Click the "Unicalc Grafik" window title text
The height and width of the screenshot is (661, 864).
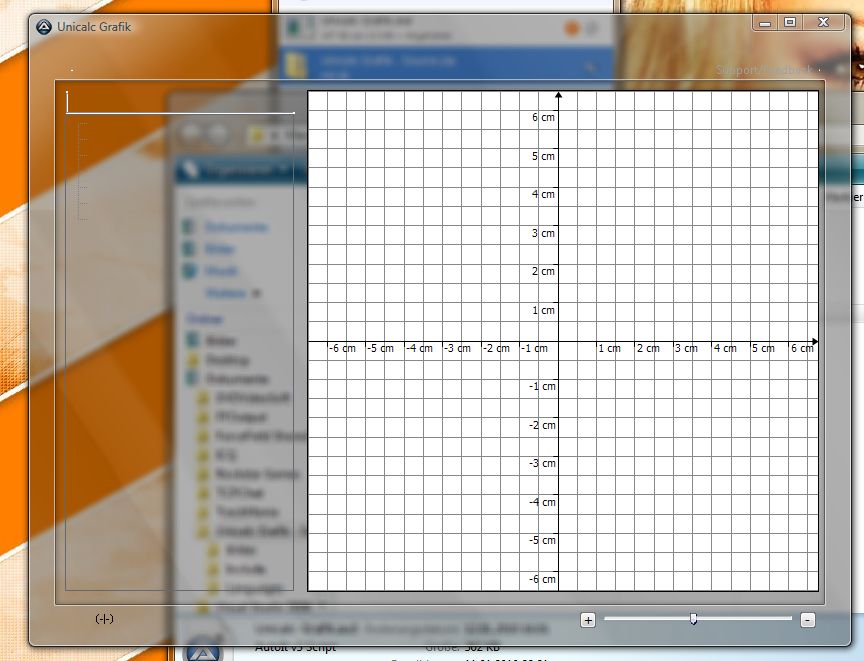point(95,27)
